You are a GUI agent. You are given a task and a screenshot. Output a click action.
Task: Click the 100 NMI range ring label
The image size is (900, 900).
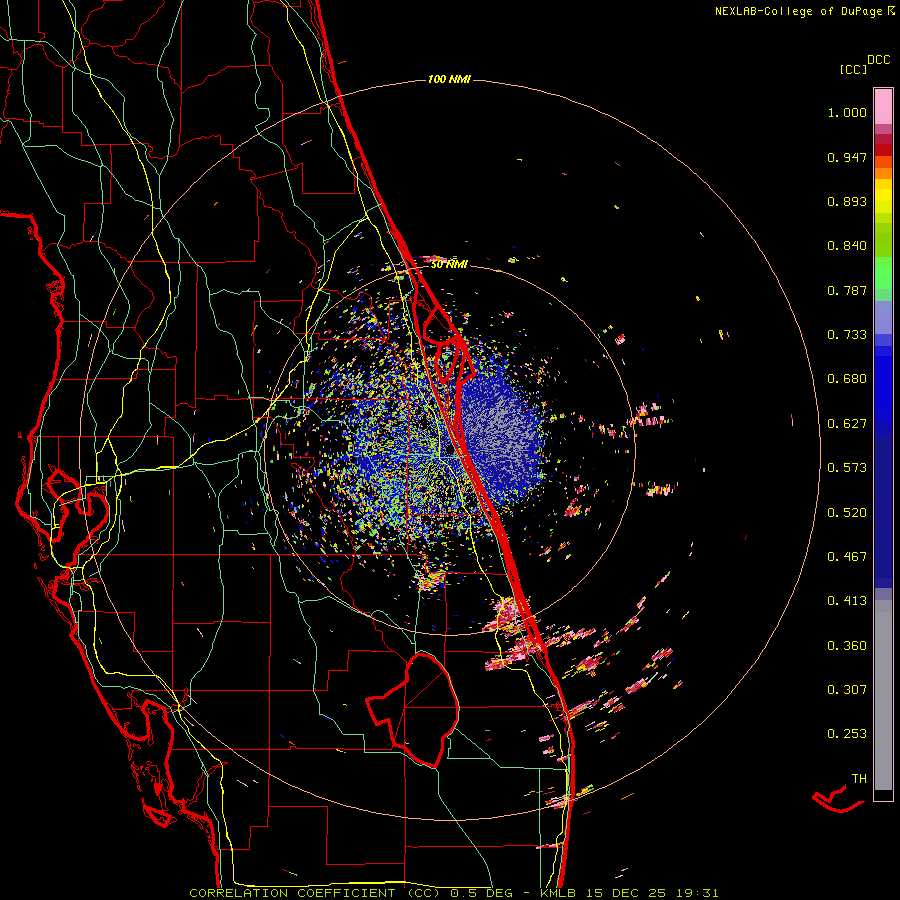pyautogui.click(x=449, y=79)
